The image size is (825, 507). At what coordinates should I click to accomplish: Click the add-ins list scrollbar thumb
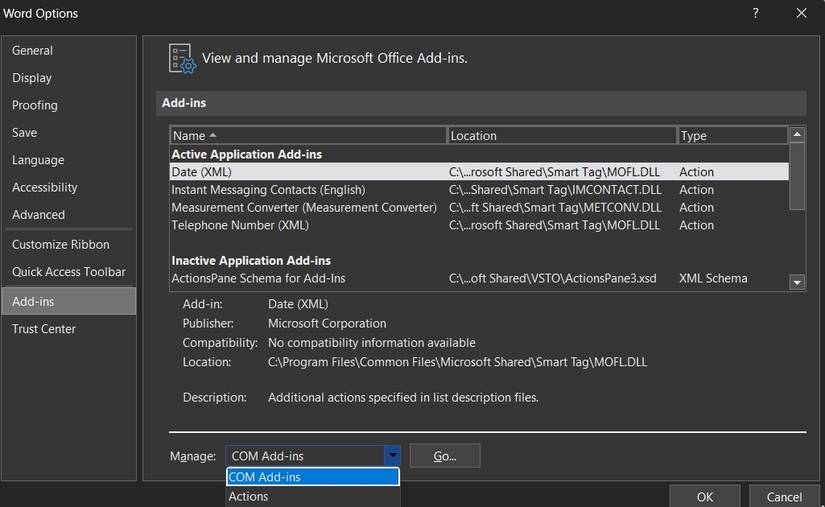(x=797, y=177)
